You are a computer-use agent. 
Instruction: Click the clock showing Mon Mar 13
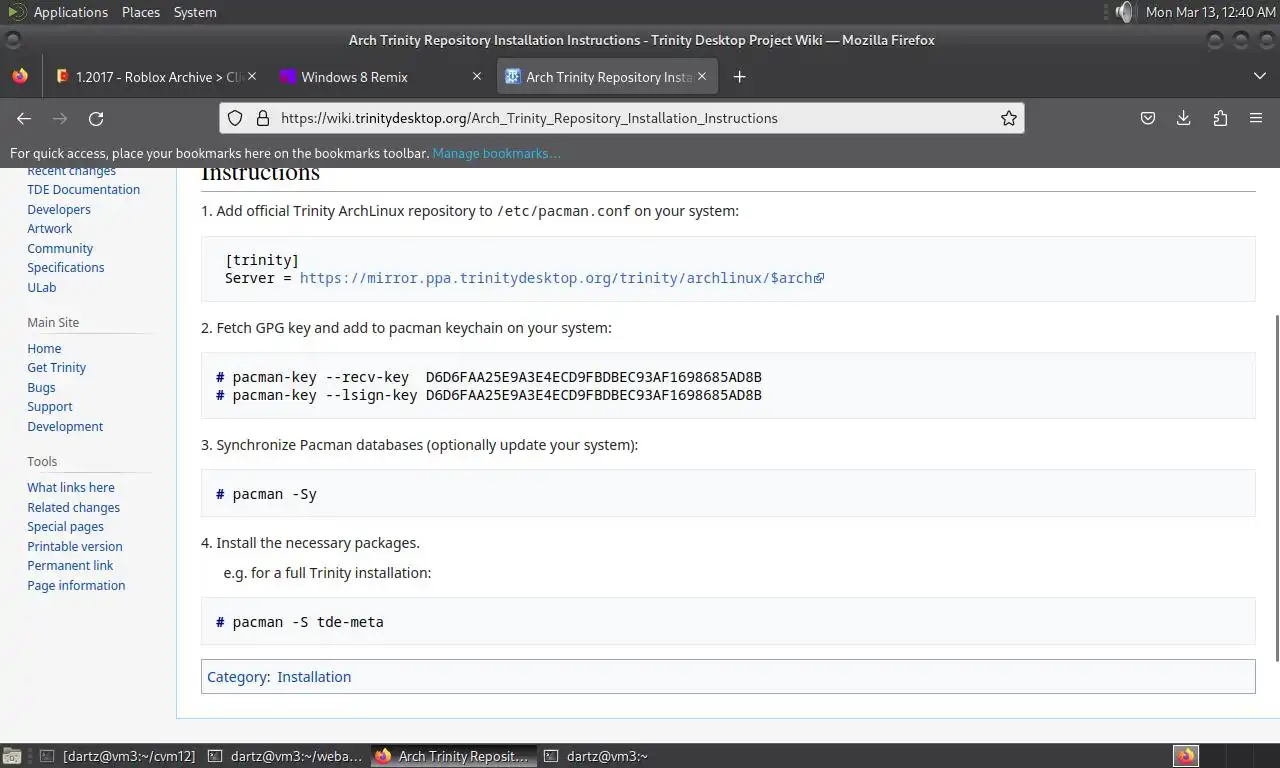coord(1210,12)
